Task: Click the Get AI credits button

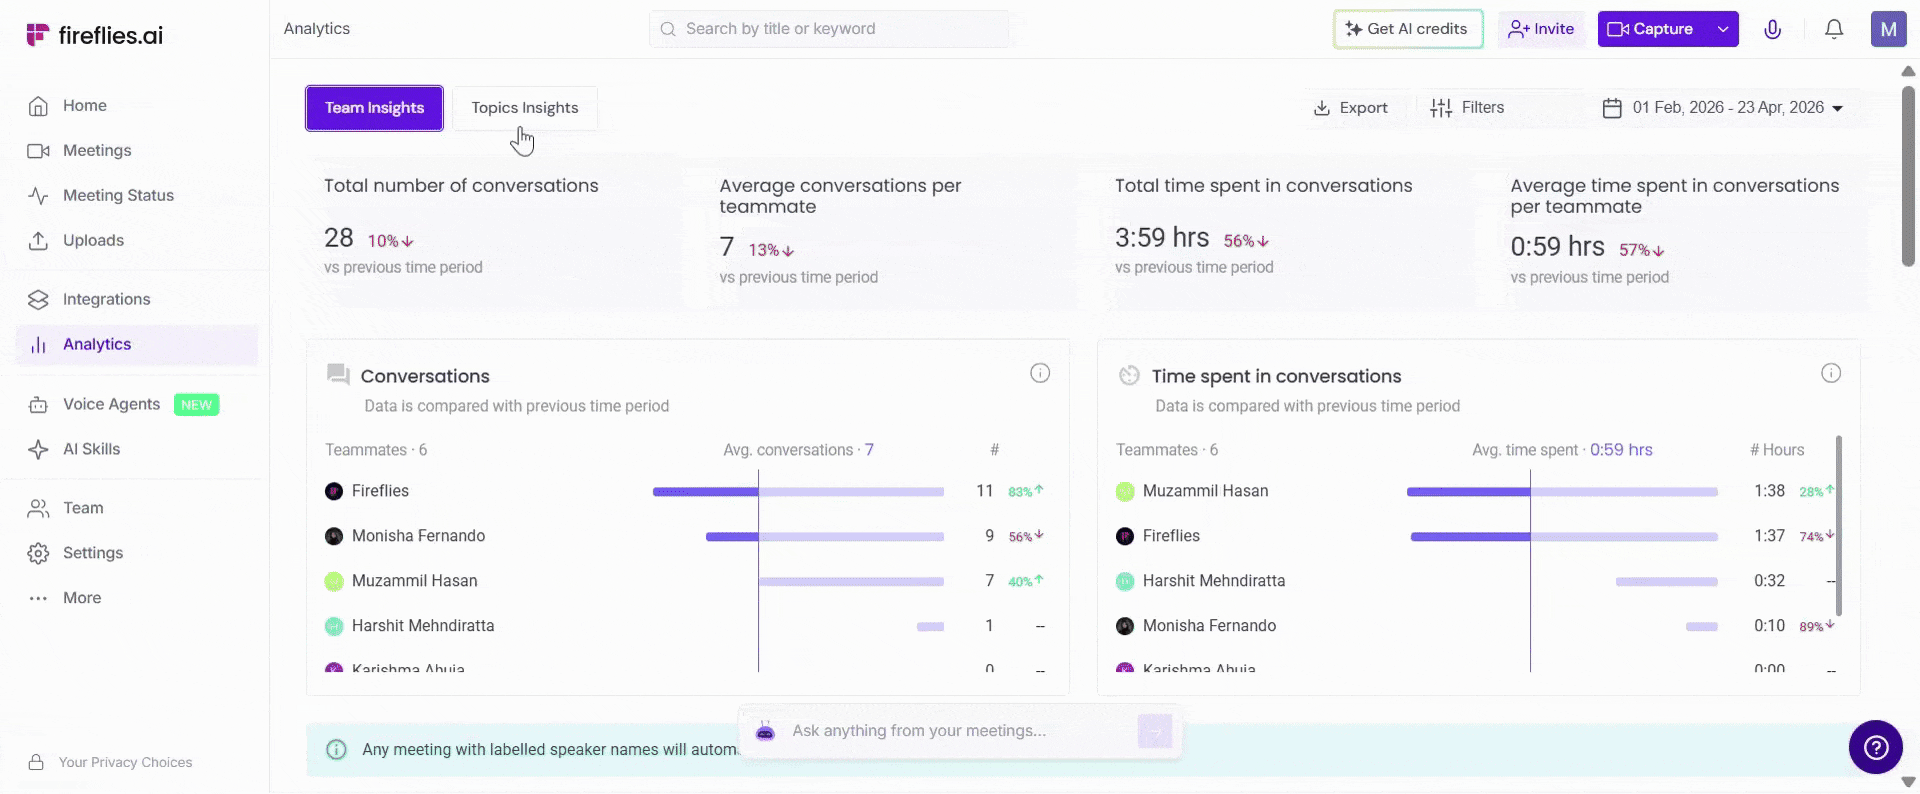Action: click(x=1407, y=29)
